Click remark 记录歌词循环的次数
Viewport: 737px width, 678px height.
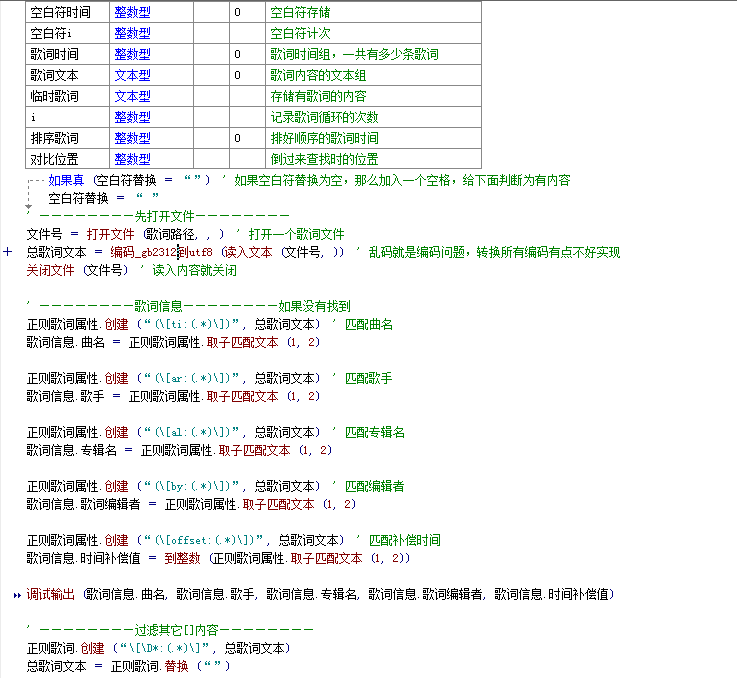click(x=324, y=117)
